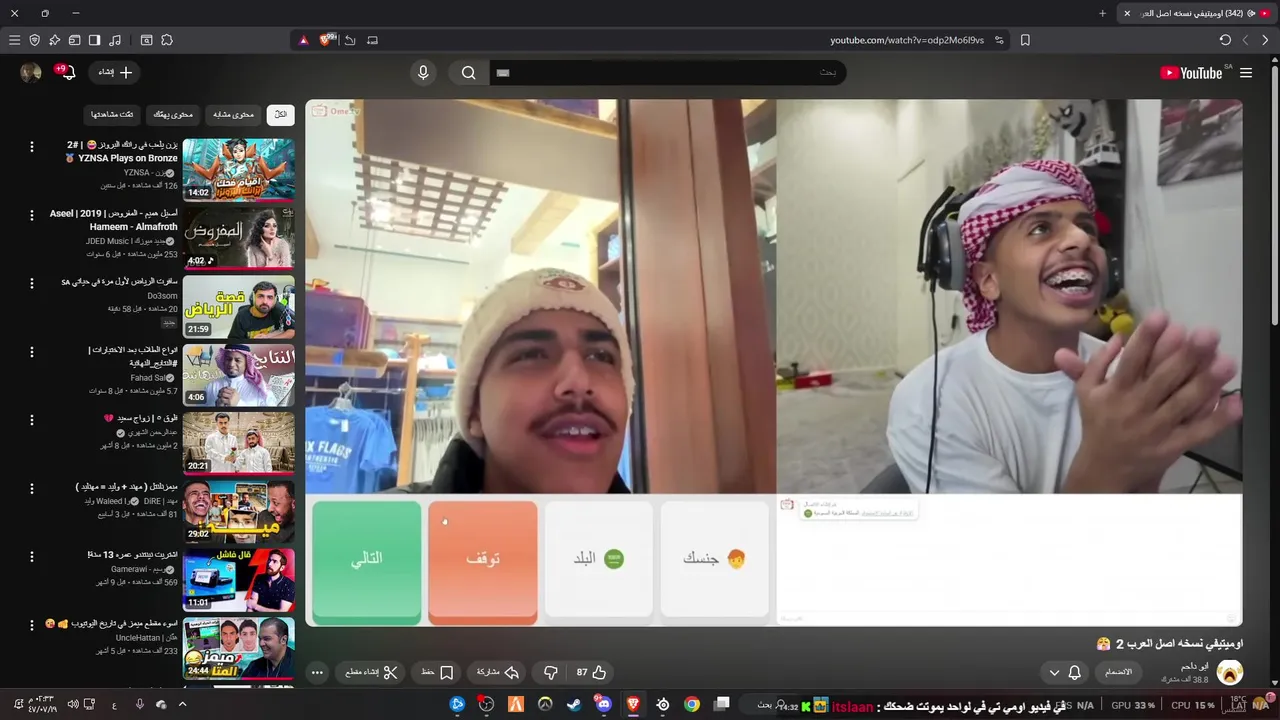
Task: Open Google Chrome from the taskbar
Action: tap(692, 704)
